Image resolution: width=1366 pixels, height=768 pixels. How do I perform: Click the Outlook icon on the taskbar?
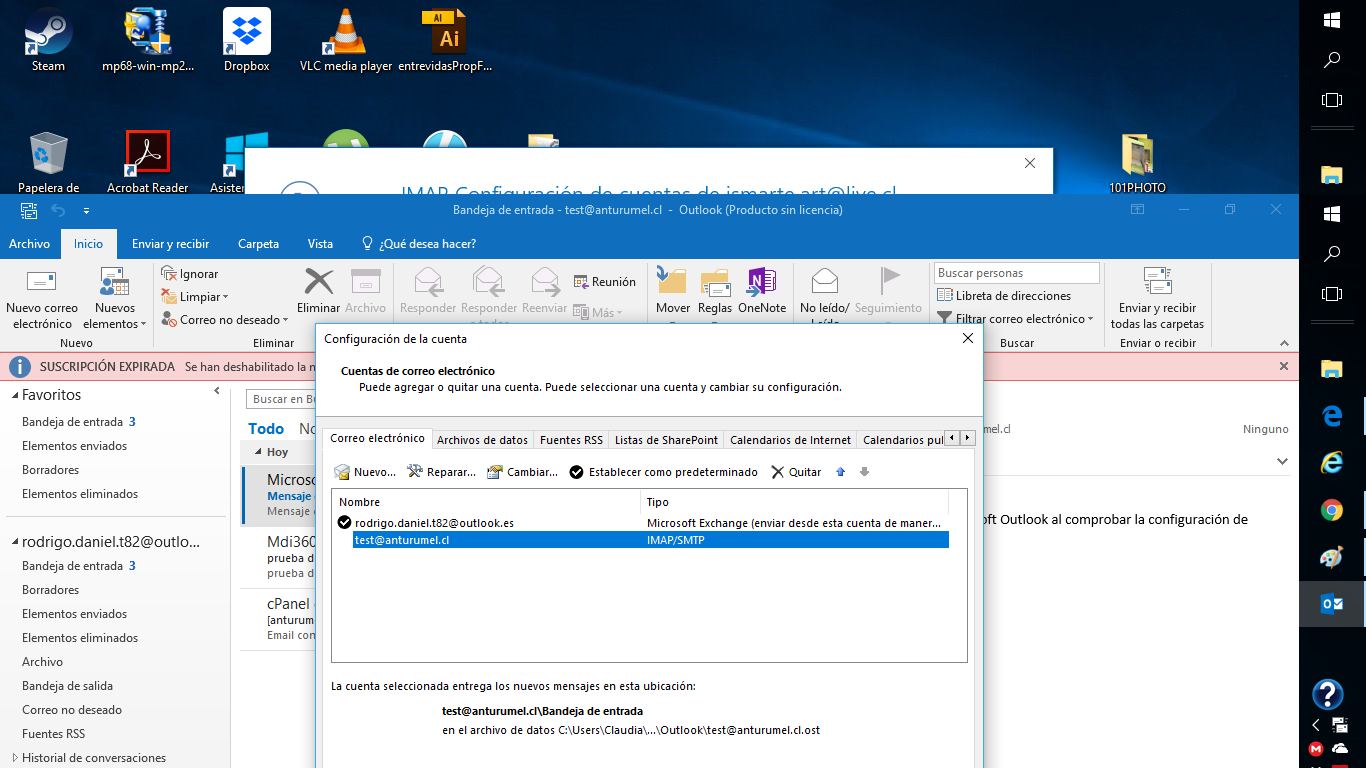1332,604
